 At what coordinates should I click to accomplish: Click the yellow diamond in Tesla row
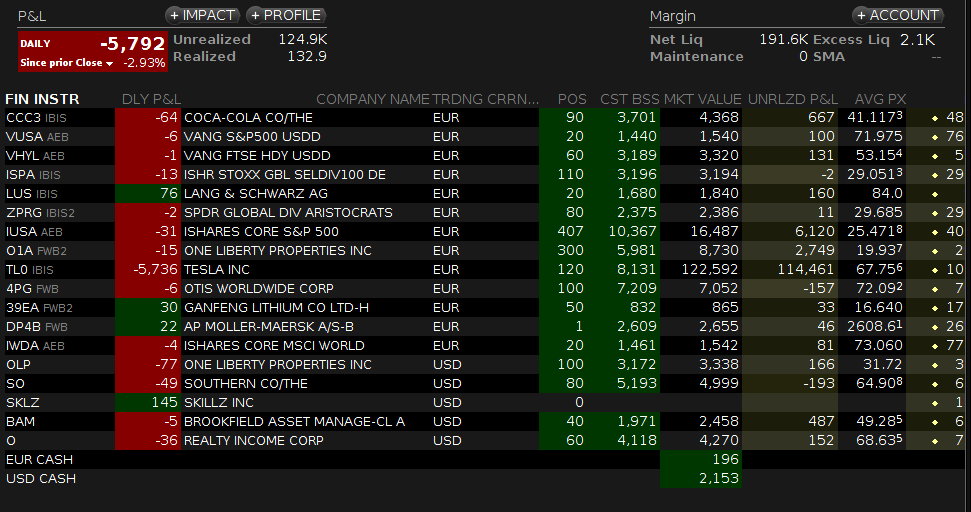(934, 270)
